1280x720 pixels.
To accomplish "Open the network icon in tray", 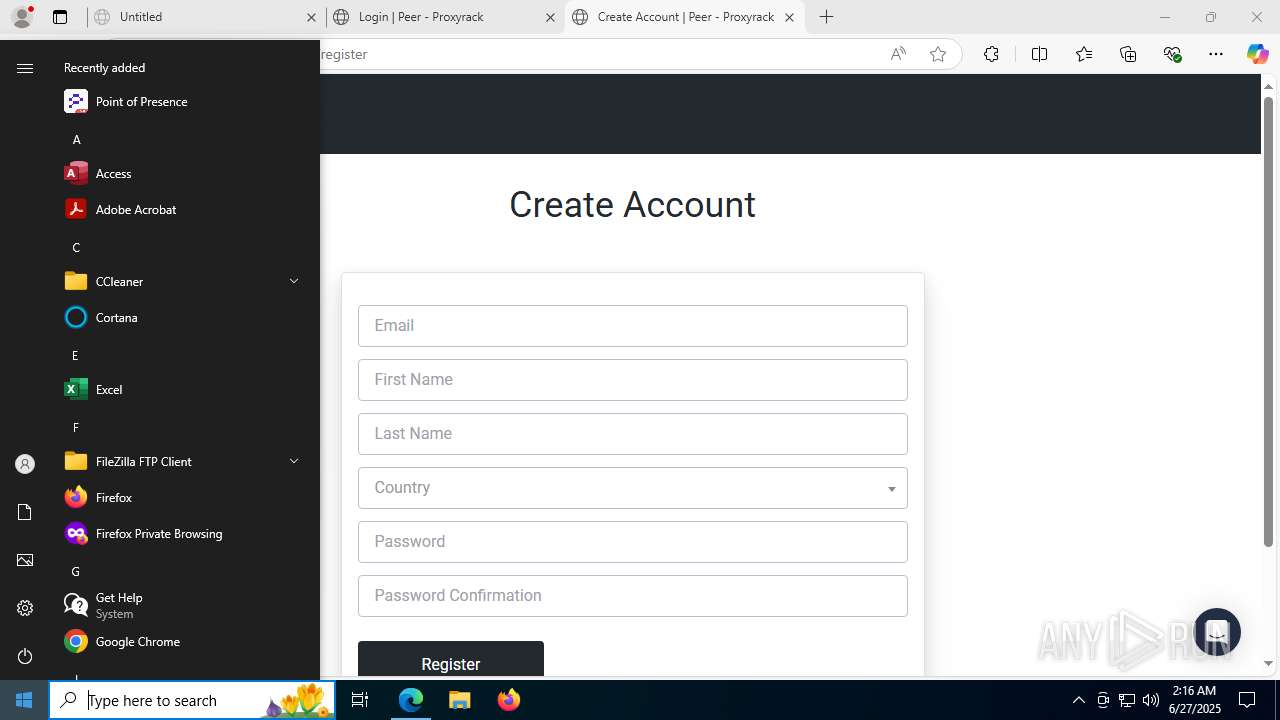I will coord(1127,700).
